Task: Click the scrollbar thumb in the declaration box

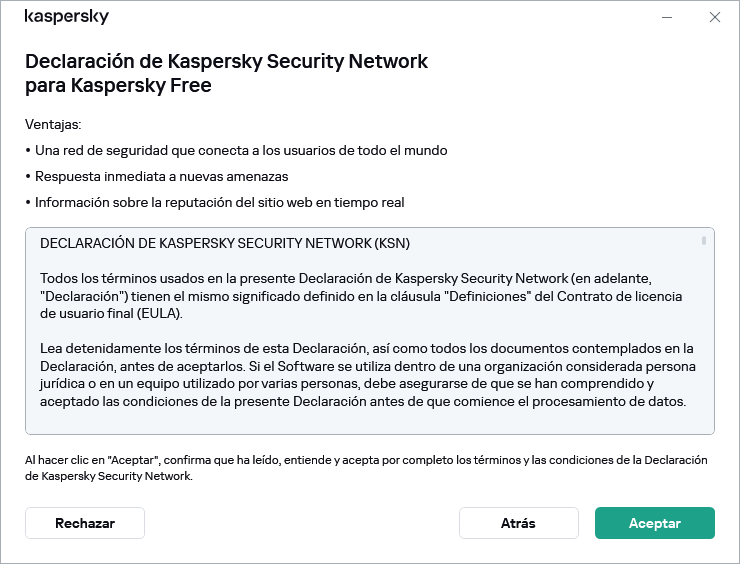Action: coord(704,241)
